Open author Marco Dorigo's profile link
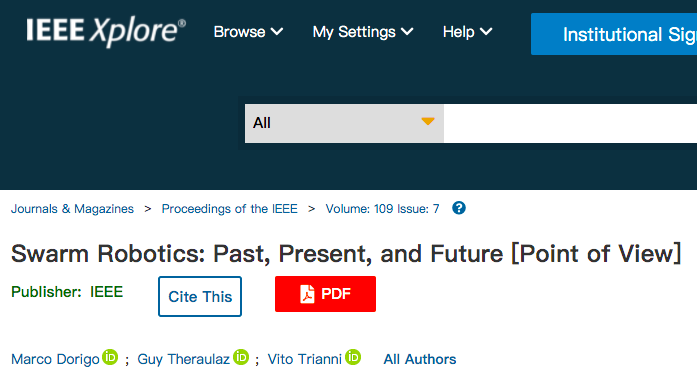Screen dimensions: 697x380 point(55,359)
